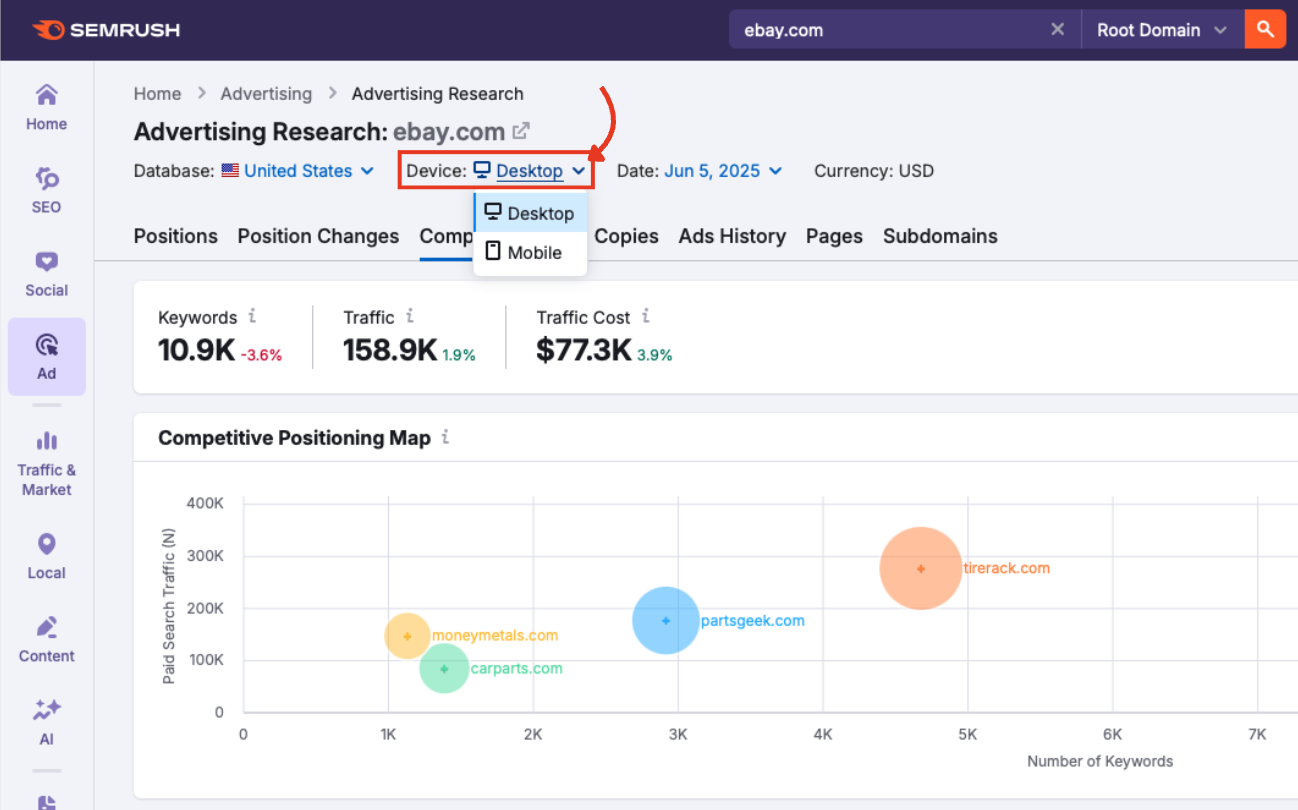This screenshot has width=1298, height=810.
Task: Switch to the Position Changes tab
Action: coord(318,236)
